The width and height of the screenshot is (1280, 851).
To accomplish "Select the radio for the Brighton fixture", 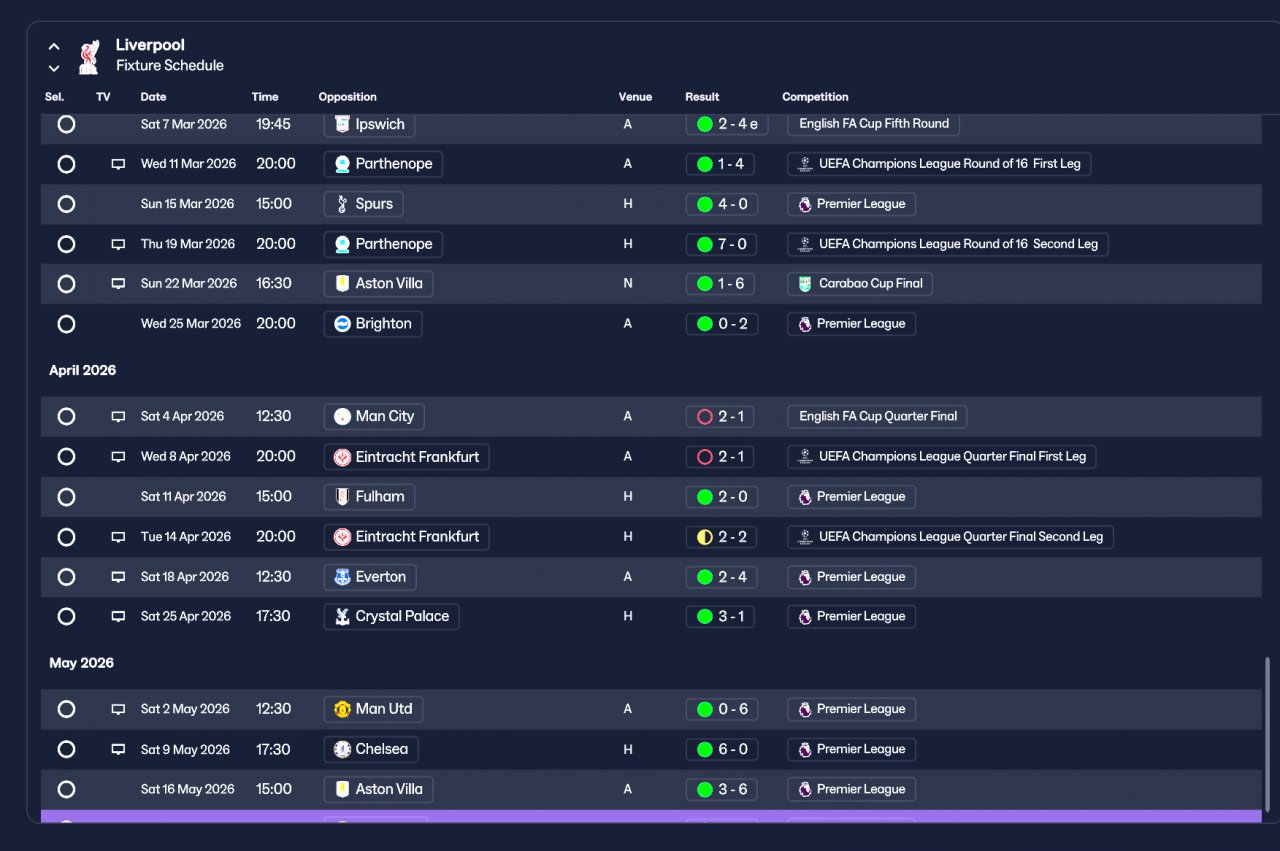I will 66,324.
